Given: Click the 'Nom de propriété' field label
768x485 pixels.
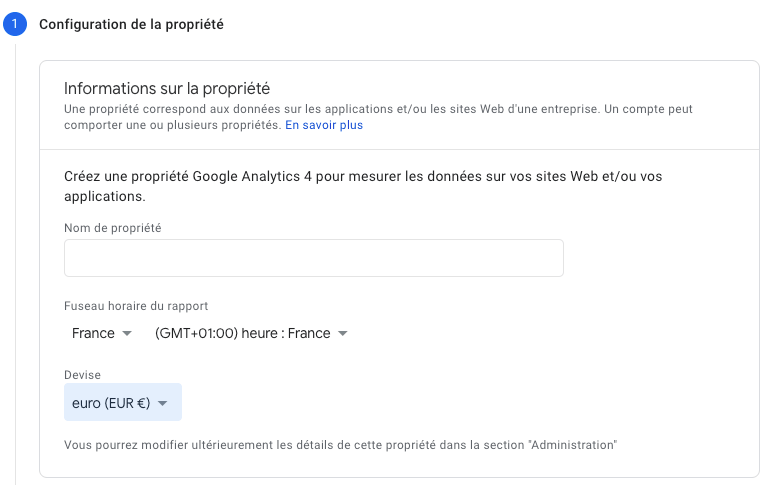Looking at the screenshot, I should pyautogui.click(x=113, y=228).
